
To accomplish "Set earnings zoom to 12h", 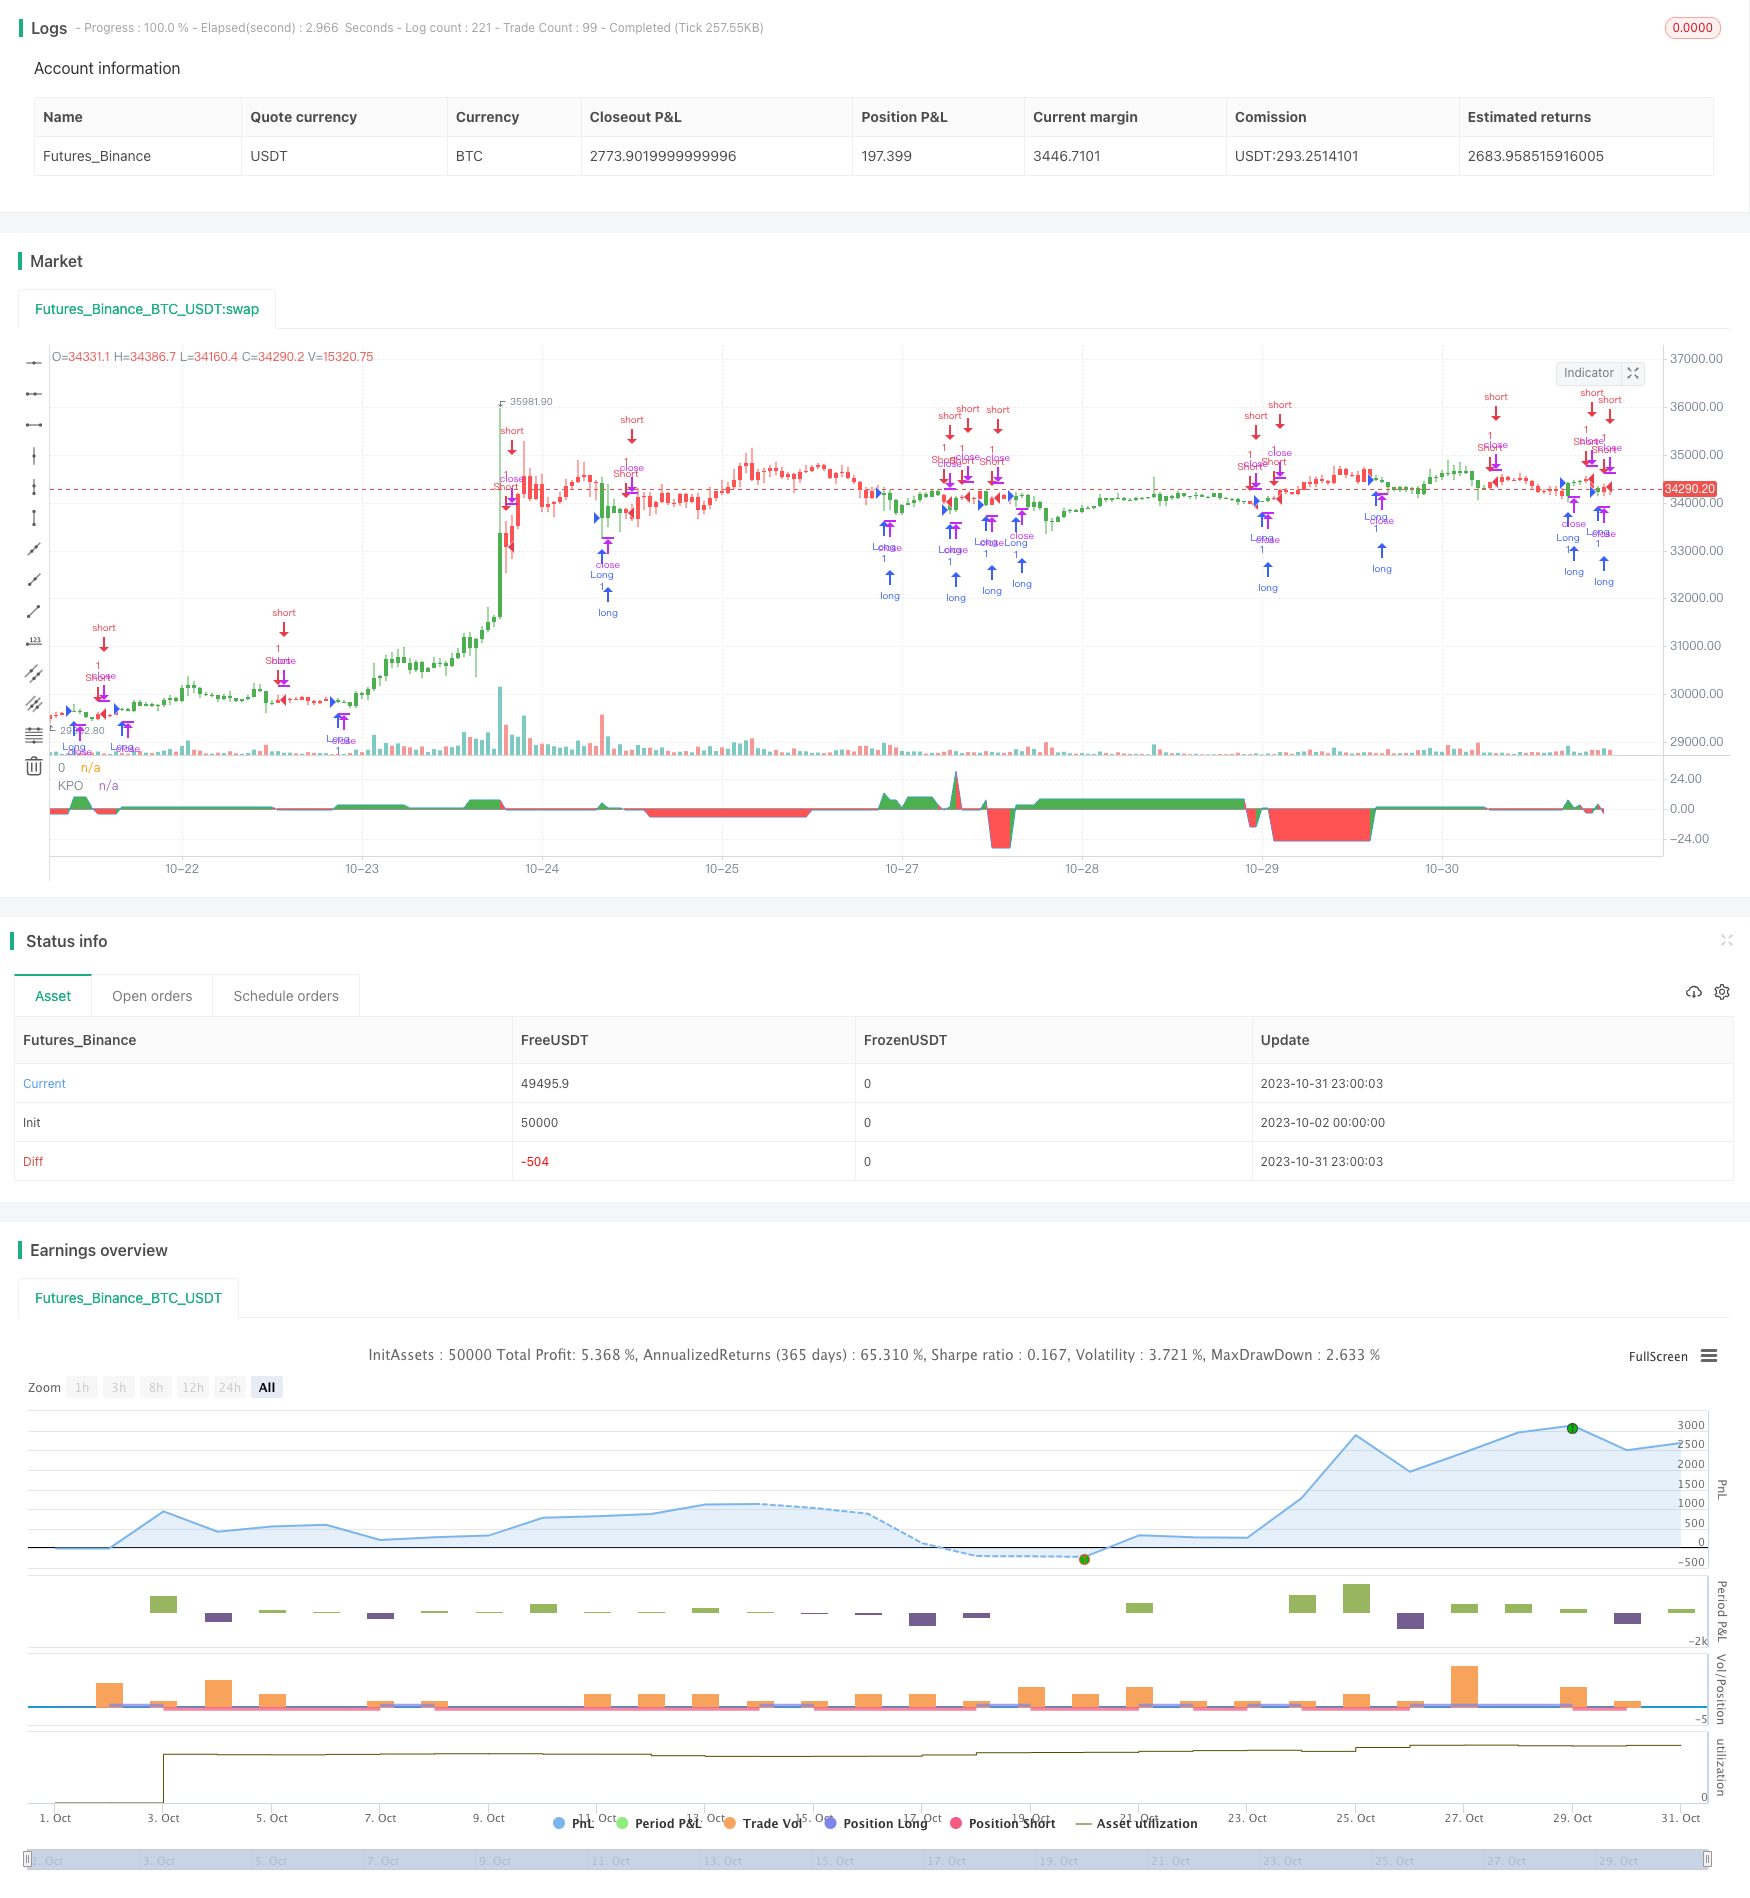I will tap(193, 1387).
